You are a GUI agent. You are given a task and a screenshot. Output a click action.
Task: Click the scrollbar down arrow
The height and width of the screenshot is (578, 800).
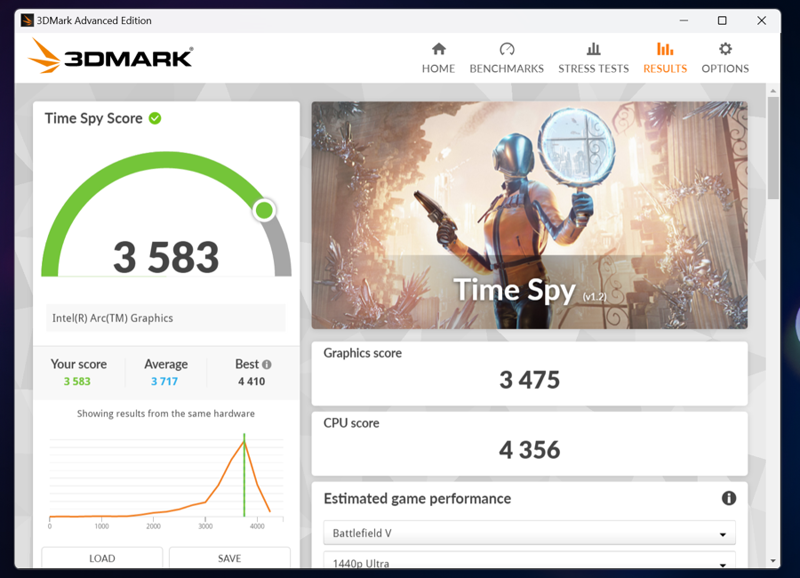tap(773, 561)
